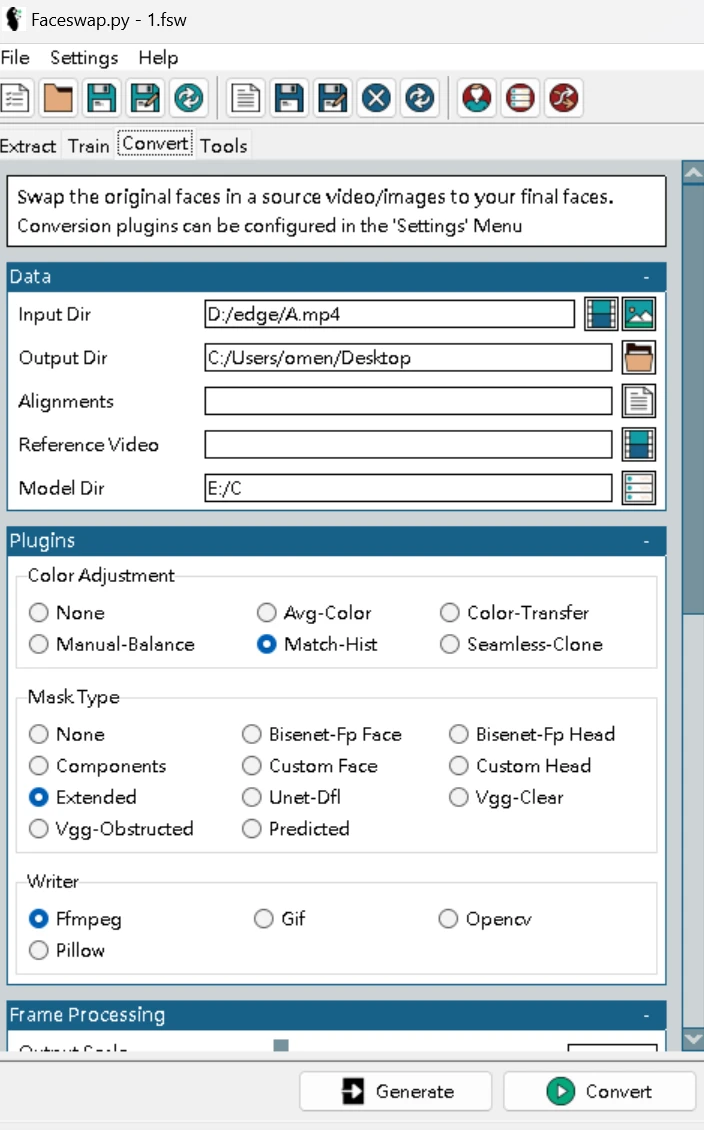This screenshot has width=704, height=1130.
Task: Click the Input Dir image folder browse icon
Action: point(639,314)
